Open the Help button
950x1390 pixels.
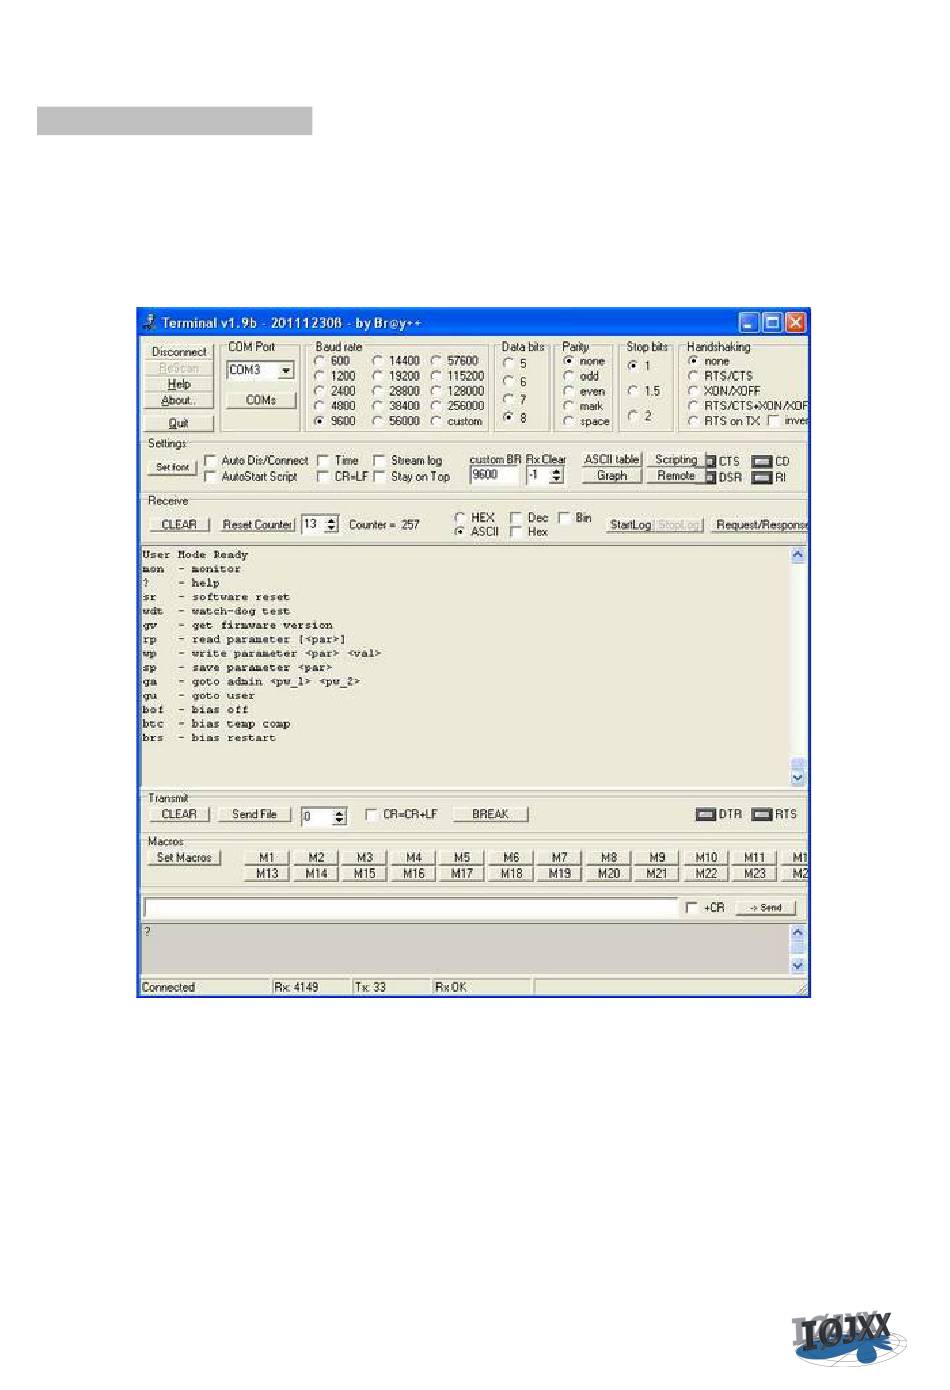[179, 384]
